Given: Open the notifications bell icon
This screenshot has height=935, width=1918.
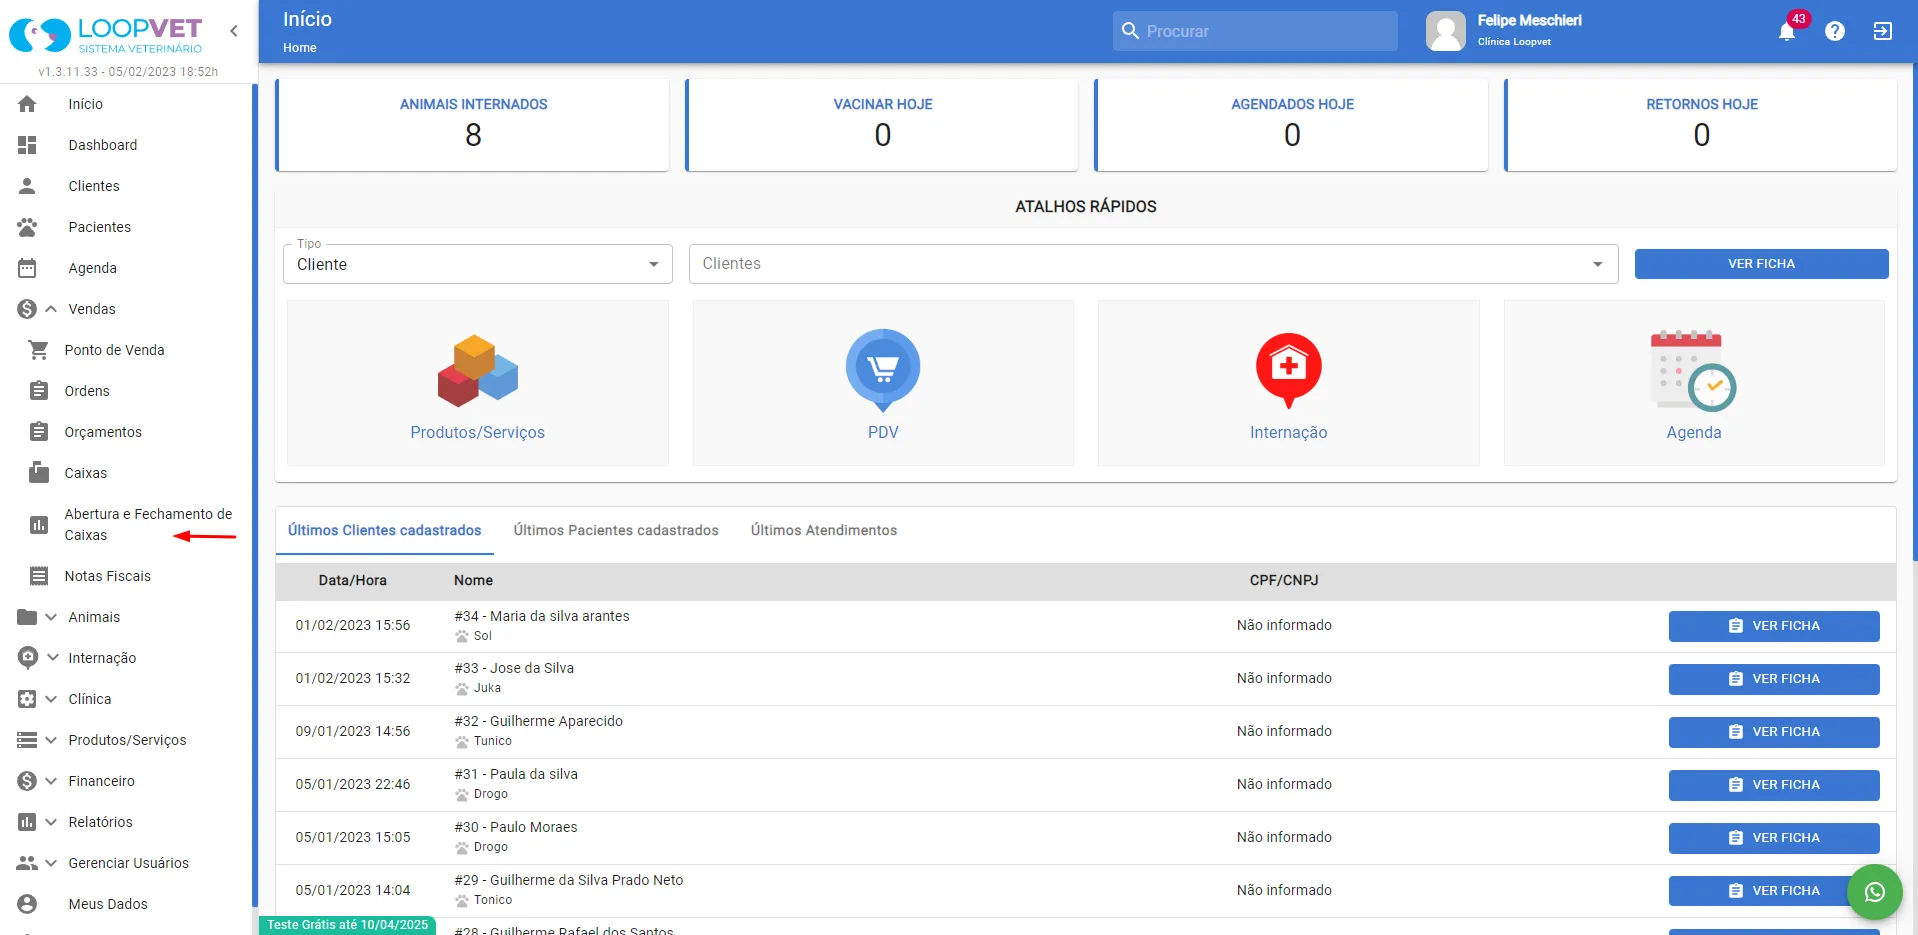Looking at the screenshot, I should click(1787, 31).
